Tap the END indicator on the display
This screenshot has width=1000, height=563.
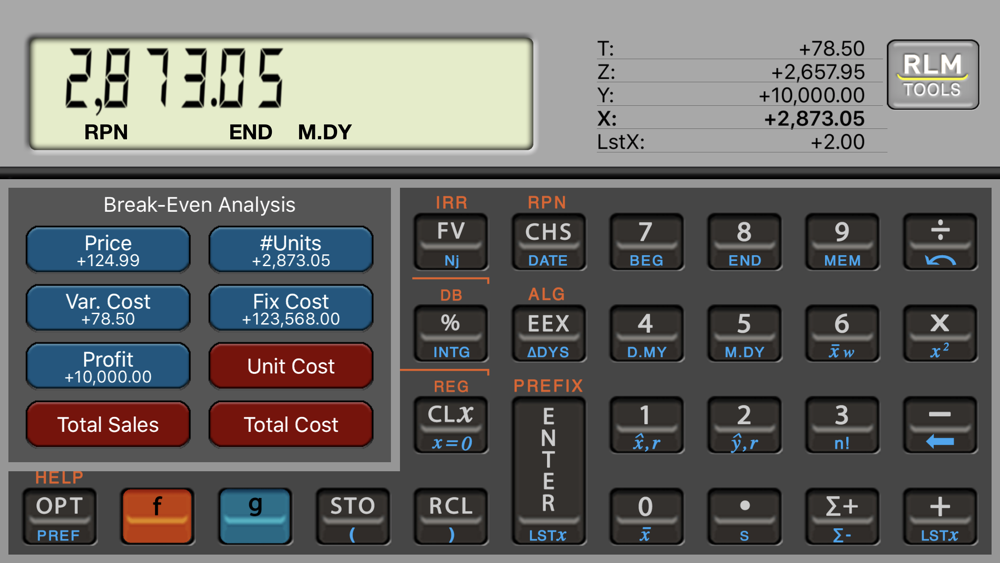pos(251,132)
